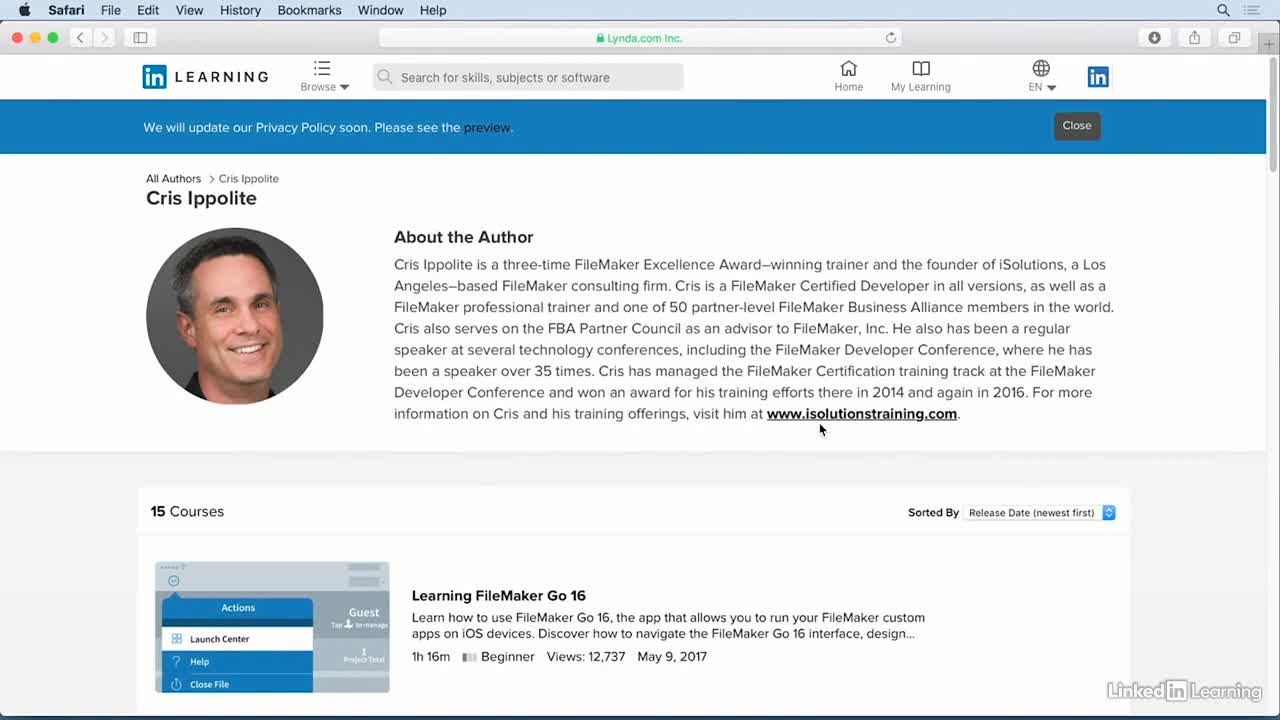This screenshot has height=720, width=1280.
Task: Go back with Safari's back arrow
Action: [x=80, y=38]
